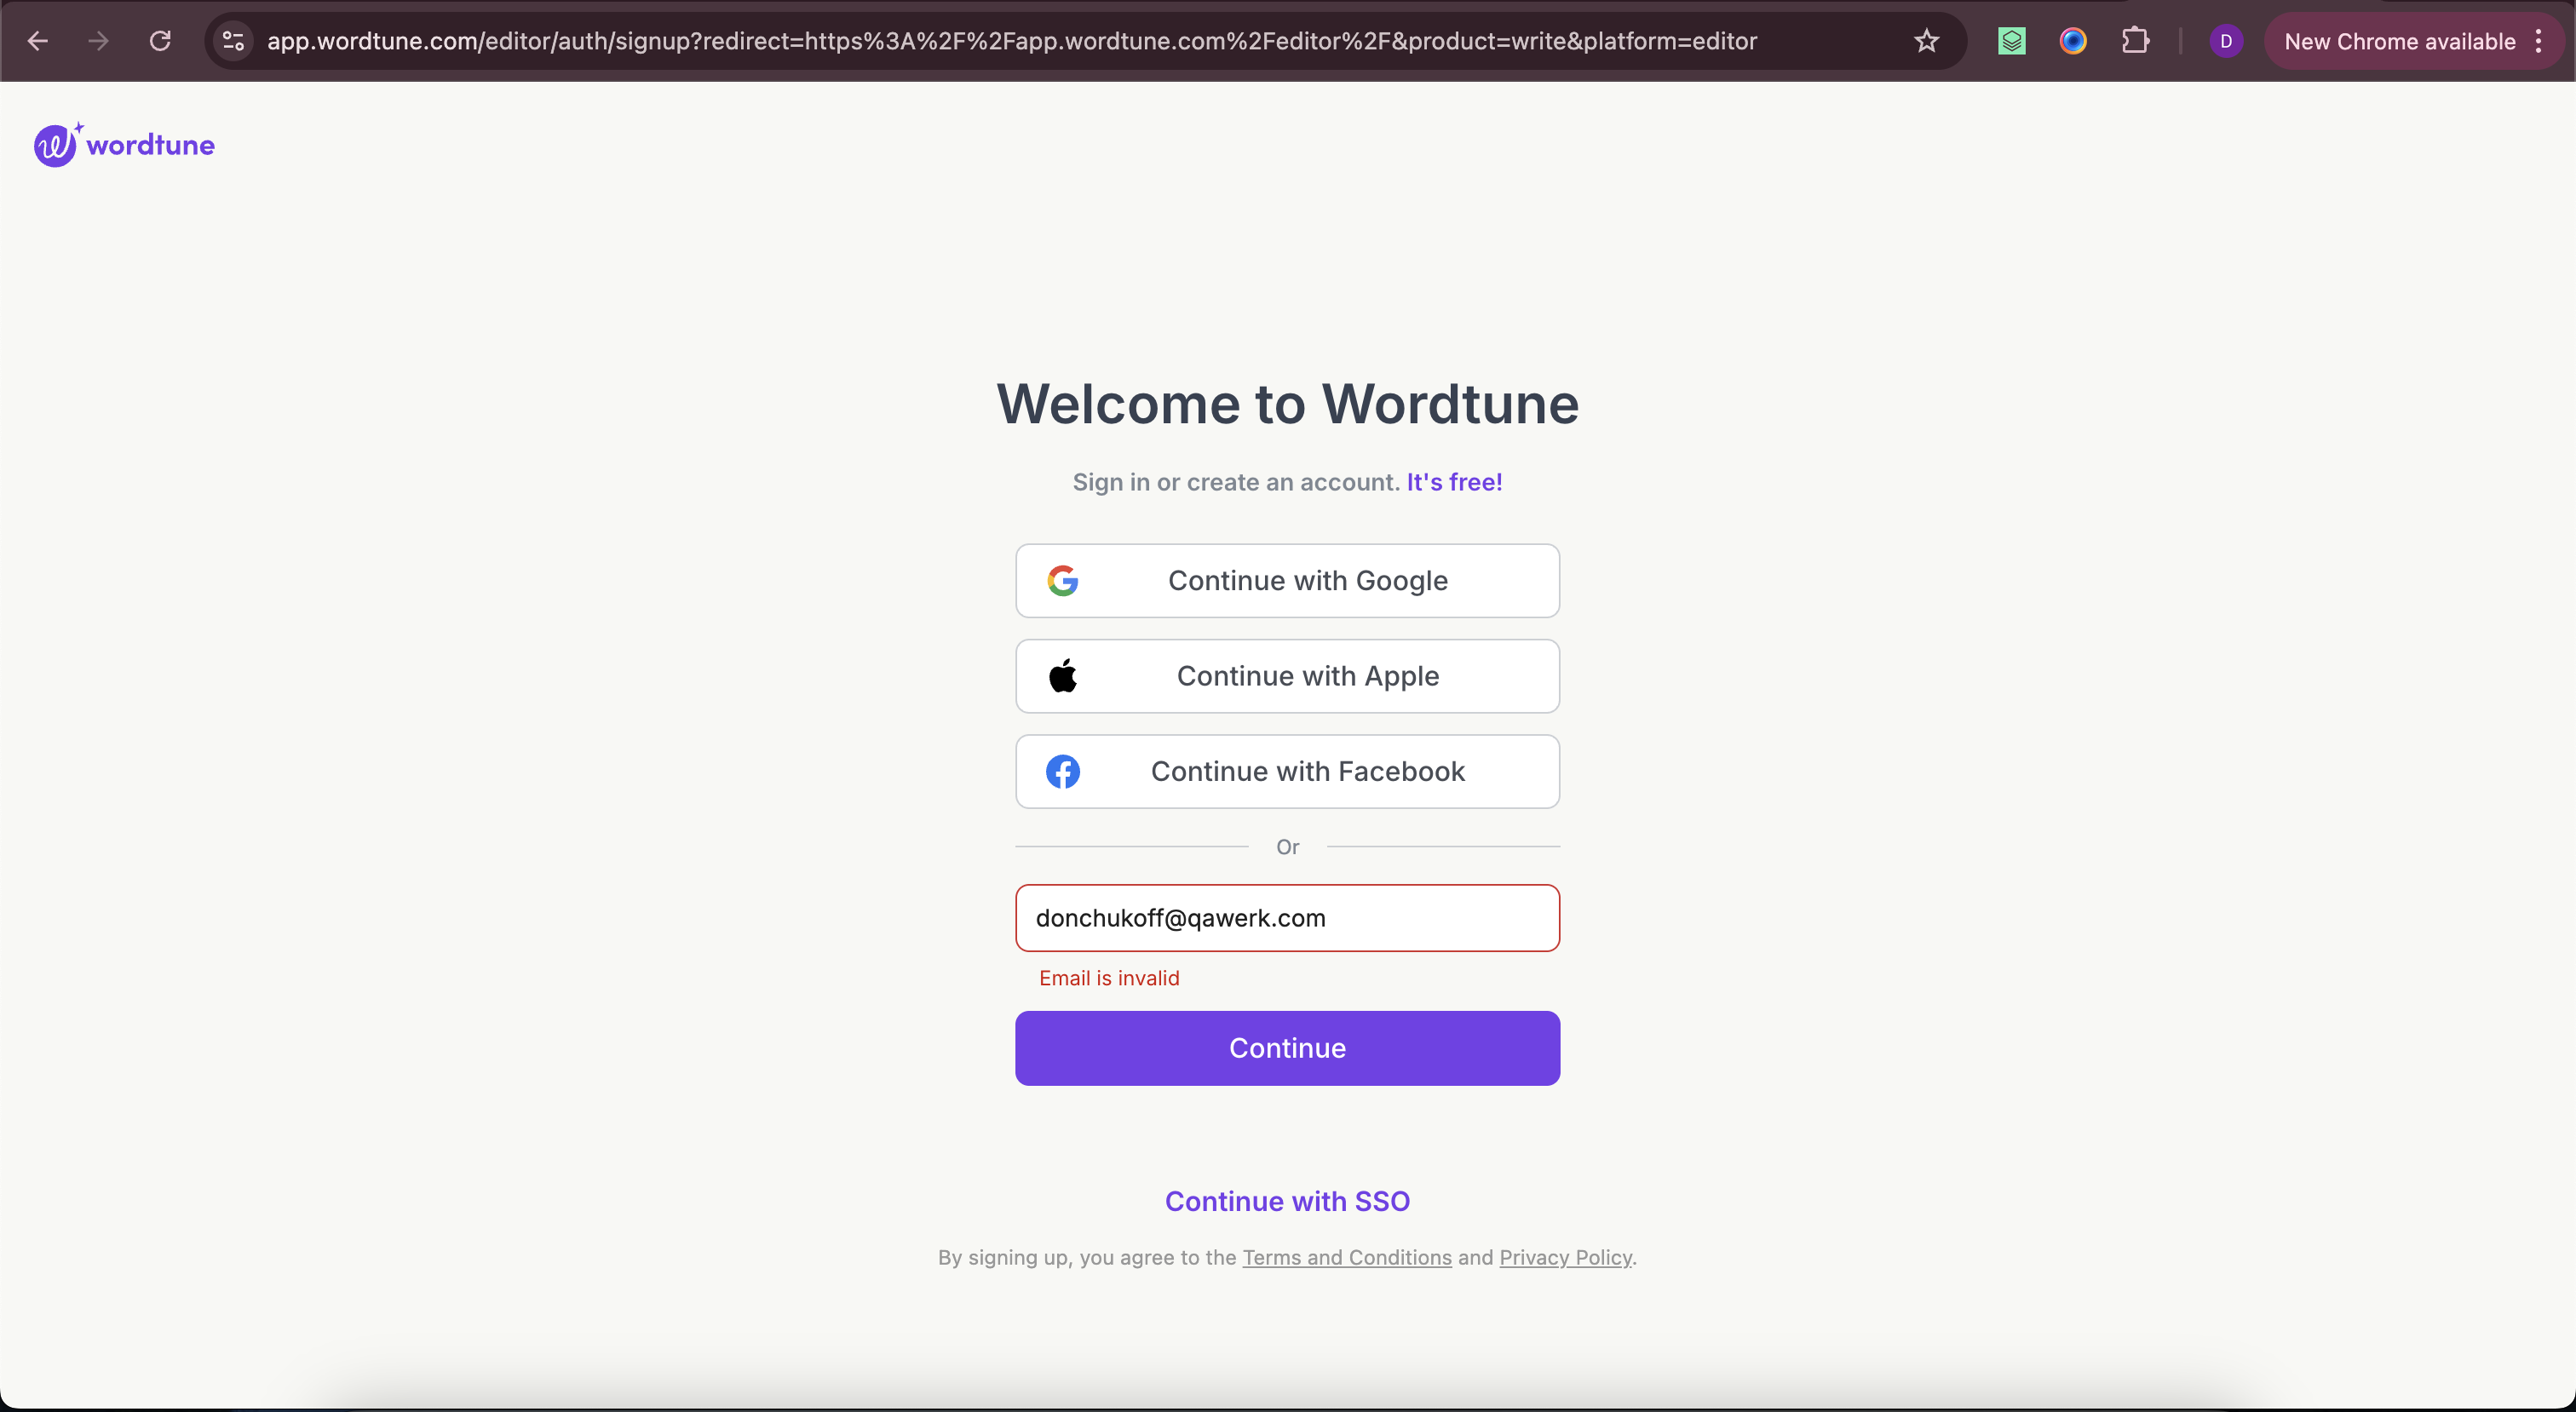Click the browser forward arrow

coord(98,41)
